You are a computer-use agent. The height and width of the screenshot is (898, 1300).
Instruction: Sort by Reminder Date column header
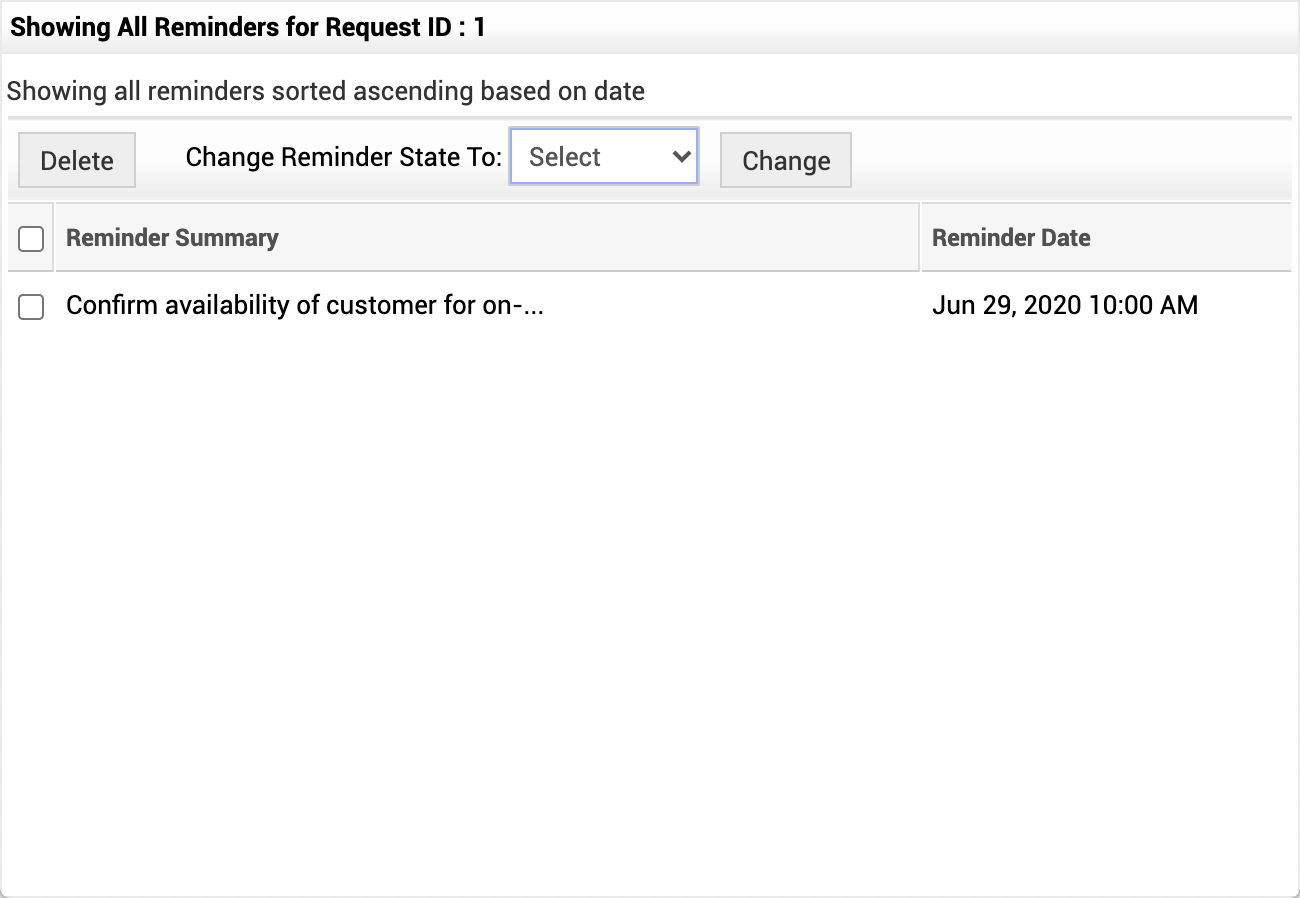[x=1011, y=238]
